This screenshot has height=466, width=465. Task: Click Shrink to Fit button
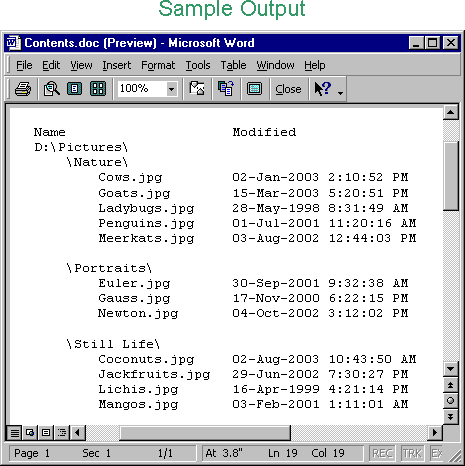coord(226,89)
